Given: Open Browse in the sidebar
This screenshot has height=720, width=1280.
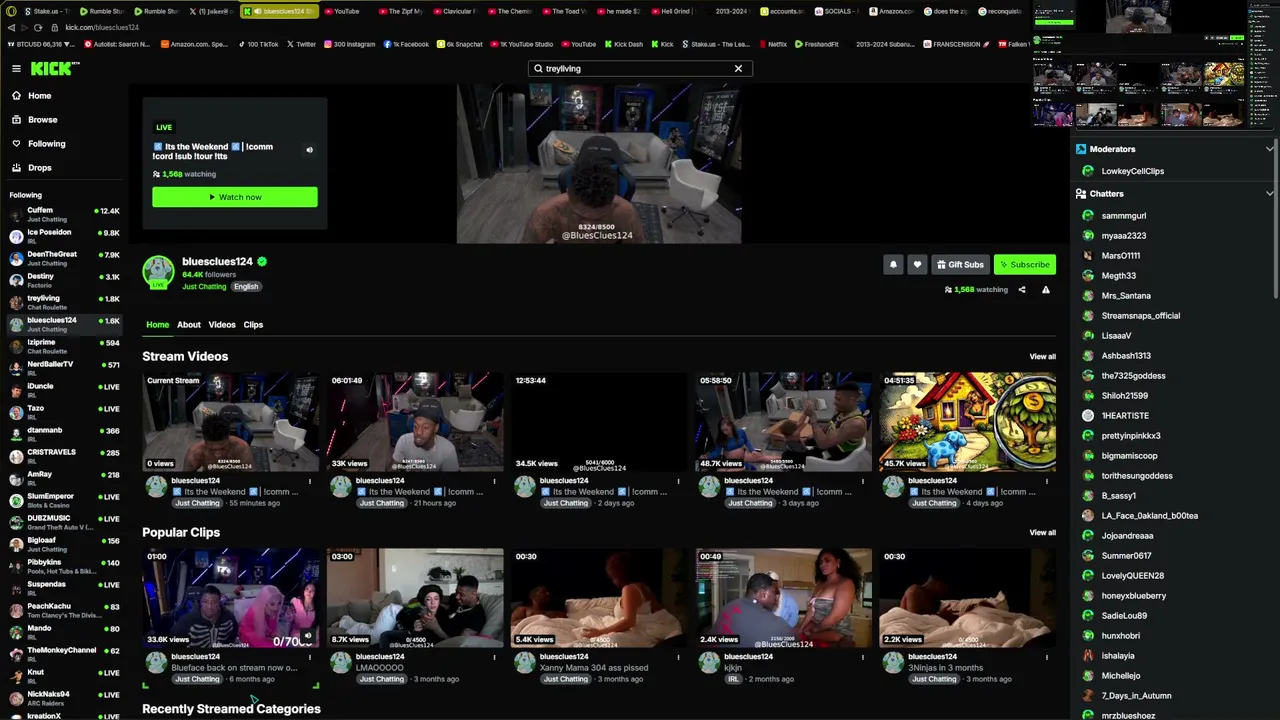Looking at the screenshot, I should click(34, 120).
